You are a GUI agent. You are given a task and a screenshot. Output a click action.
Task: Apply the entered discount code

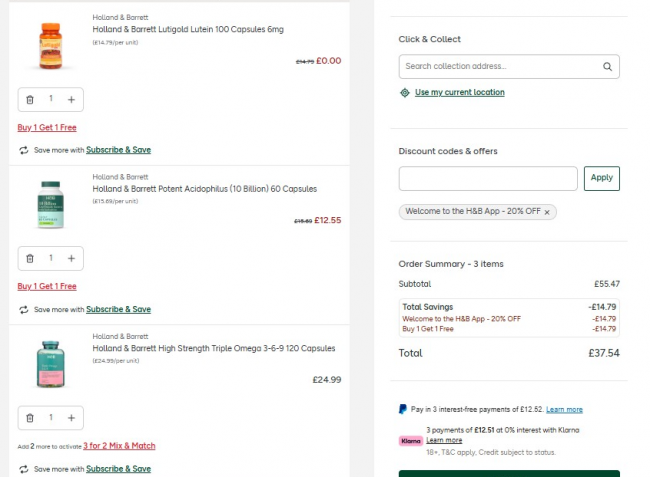pyautogui.click(x=601, y=178)
